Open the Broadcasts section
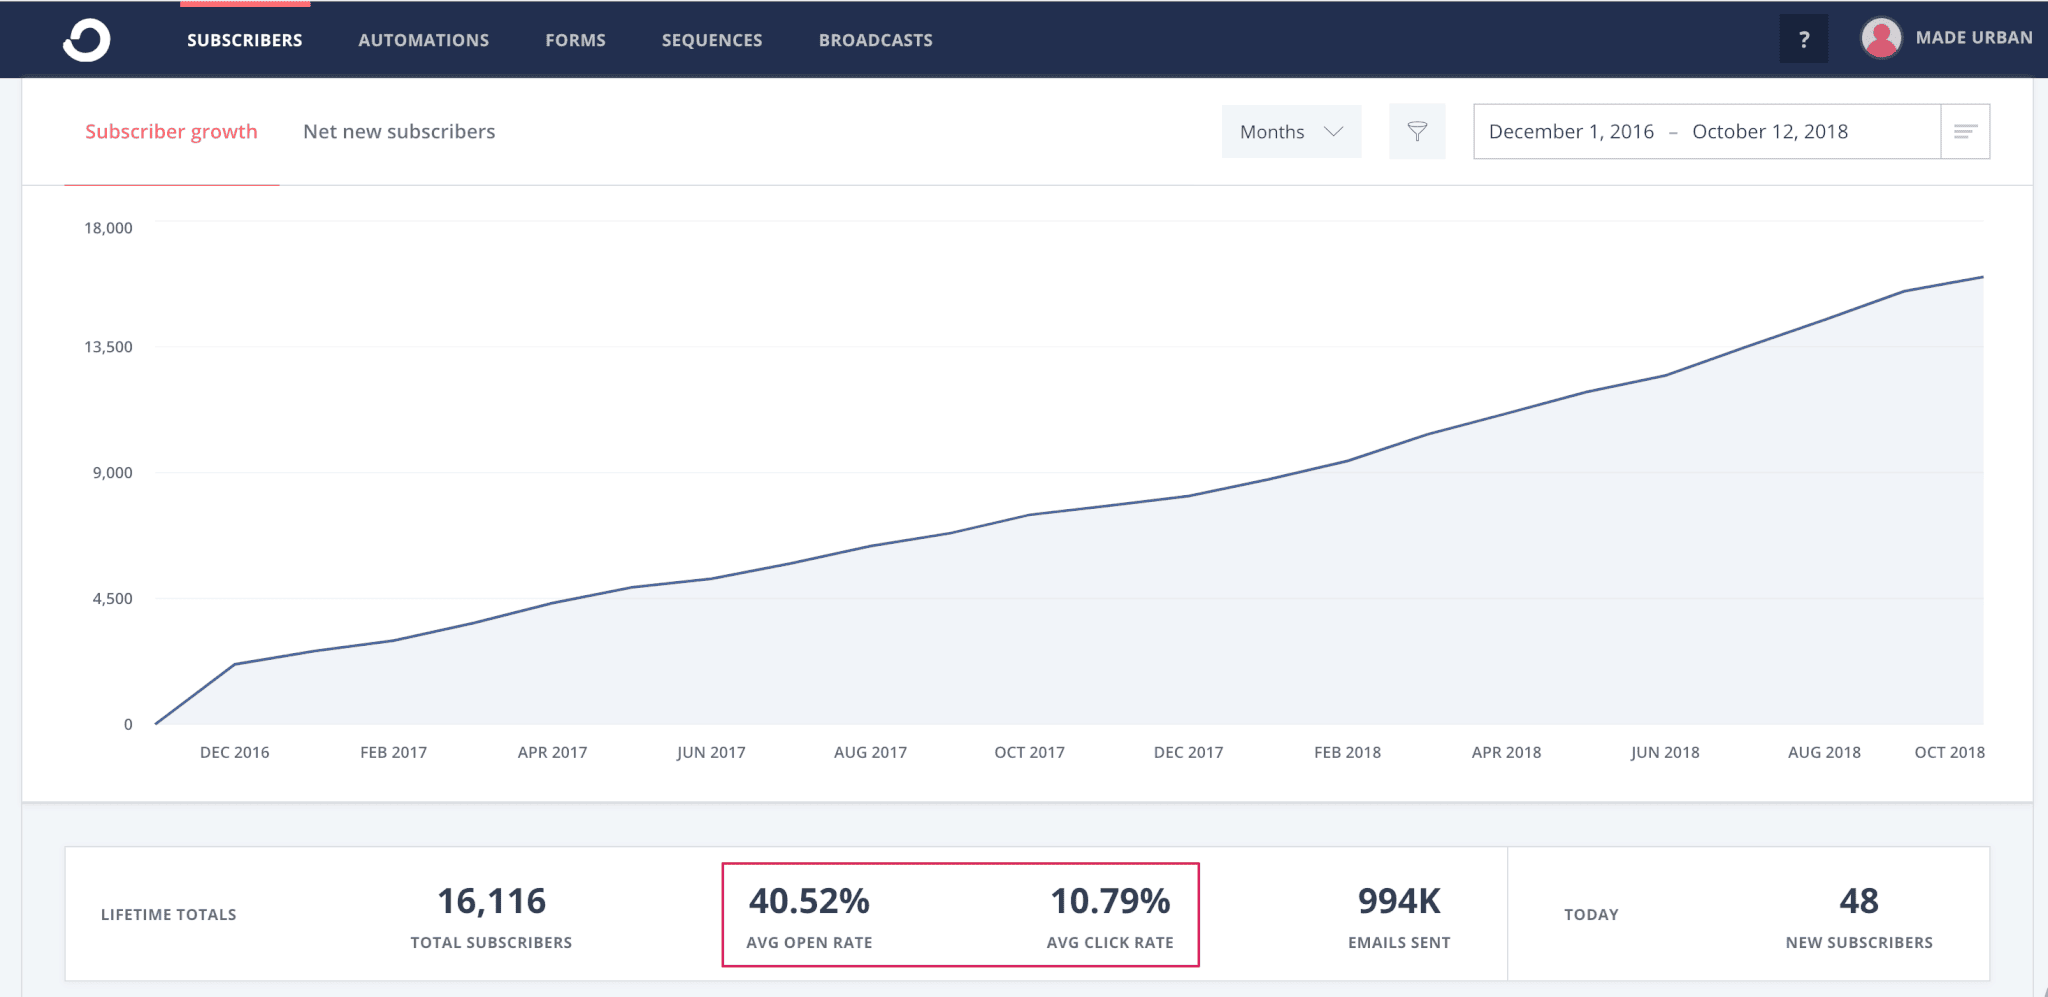 click(x=876, y=40)
